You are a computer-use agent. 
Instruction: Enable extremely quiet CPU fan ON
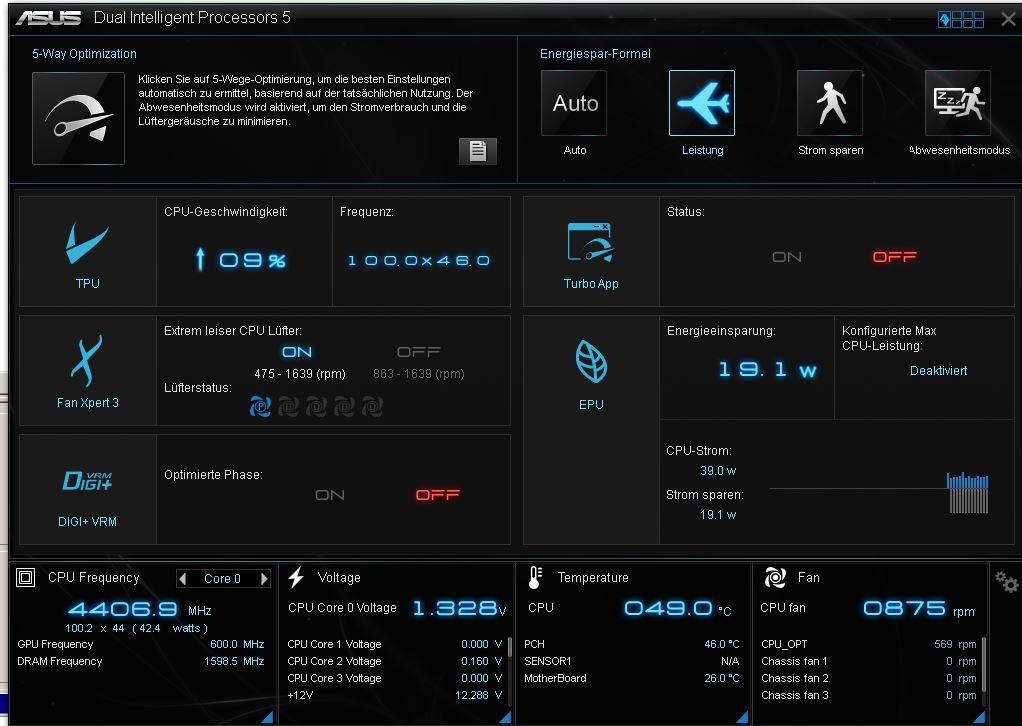(297, 352)
